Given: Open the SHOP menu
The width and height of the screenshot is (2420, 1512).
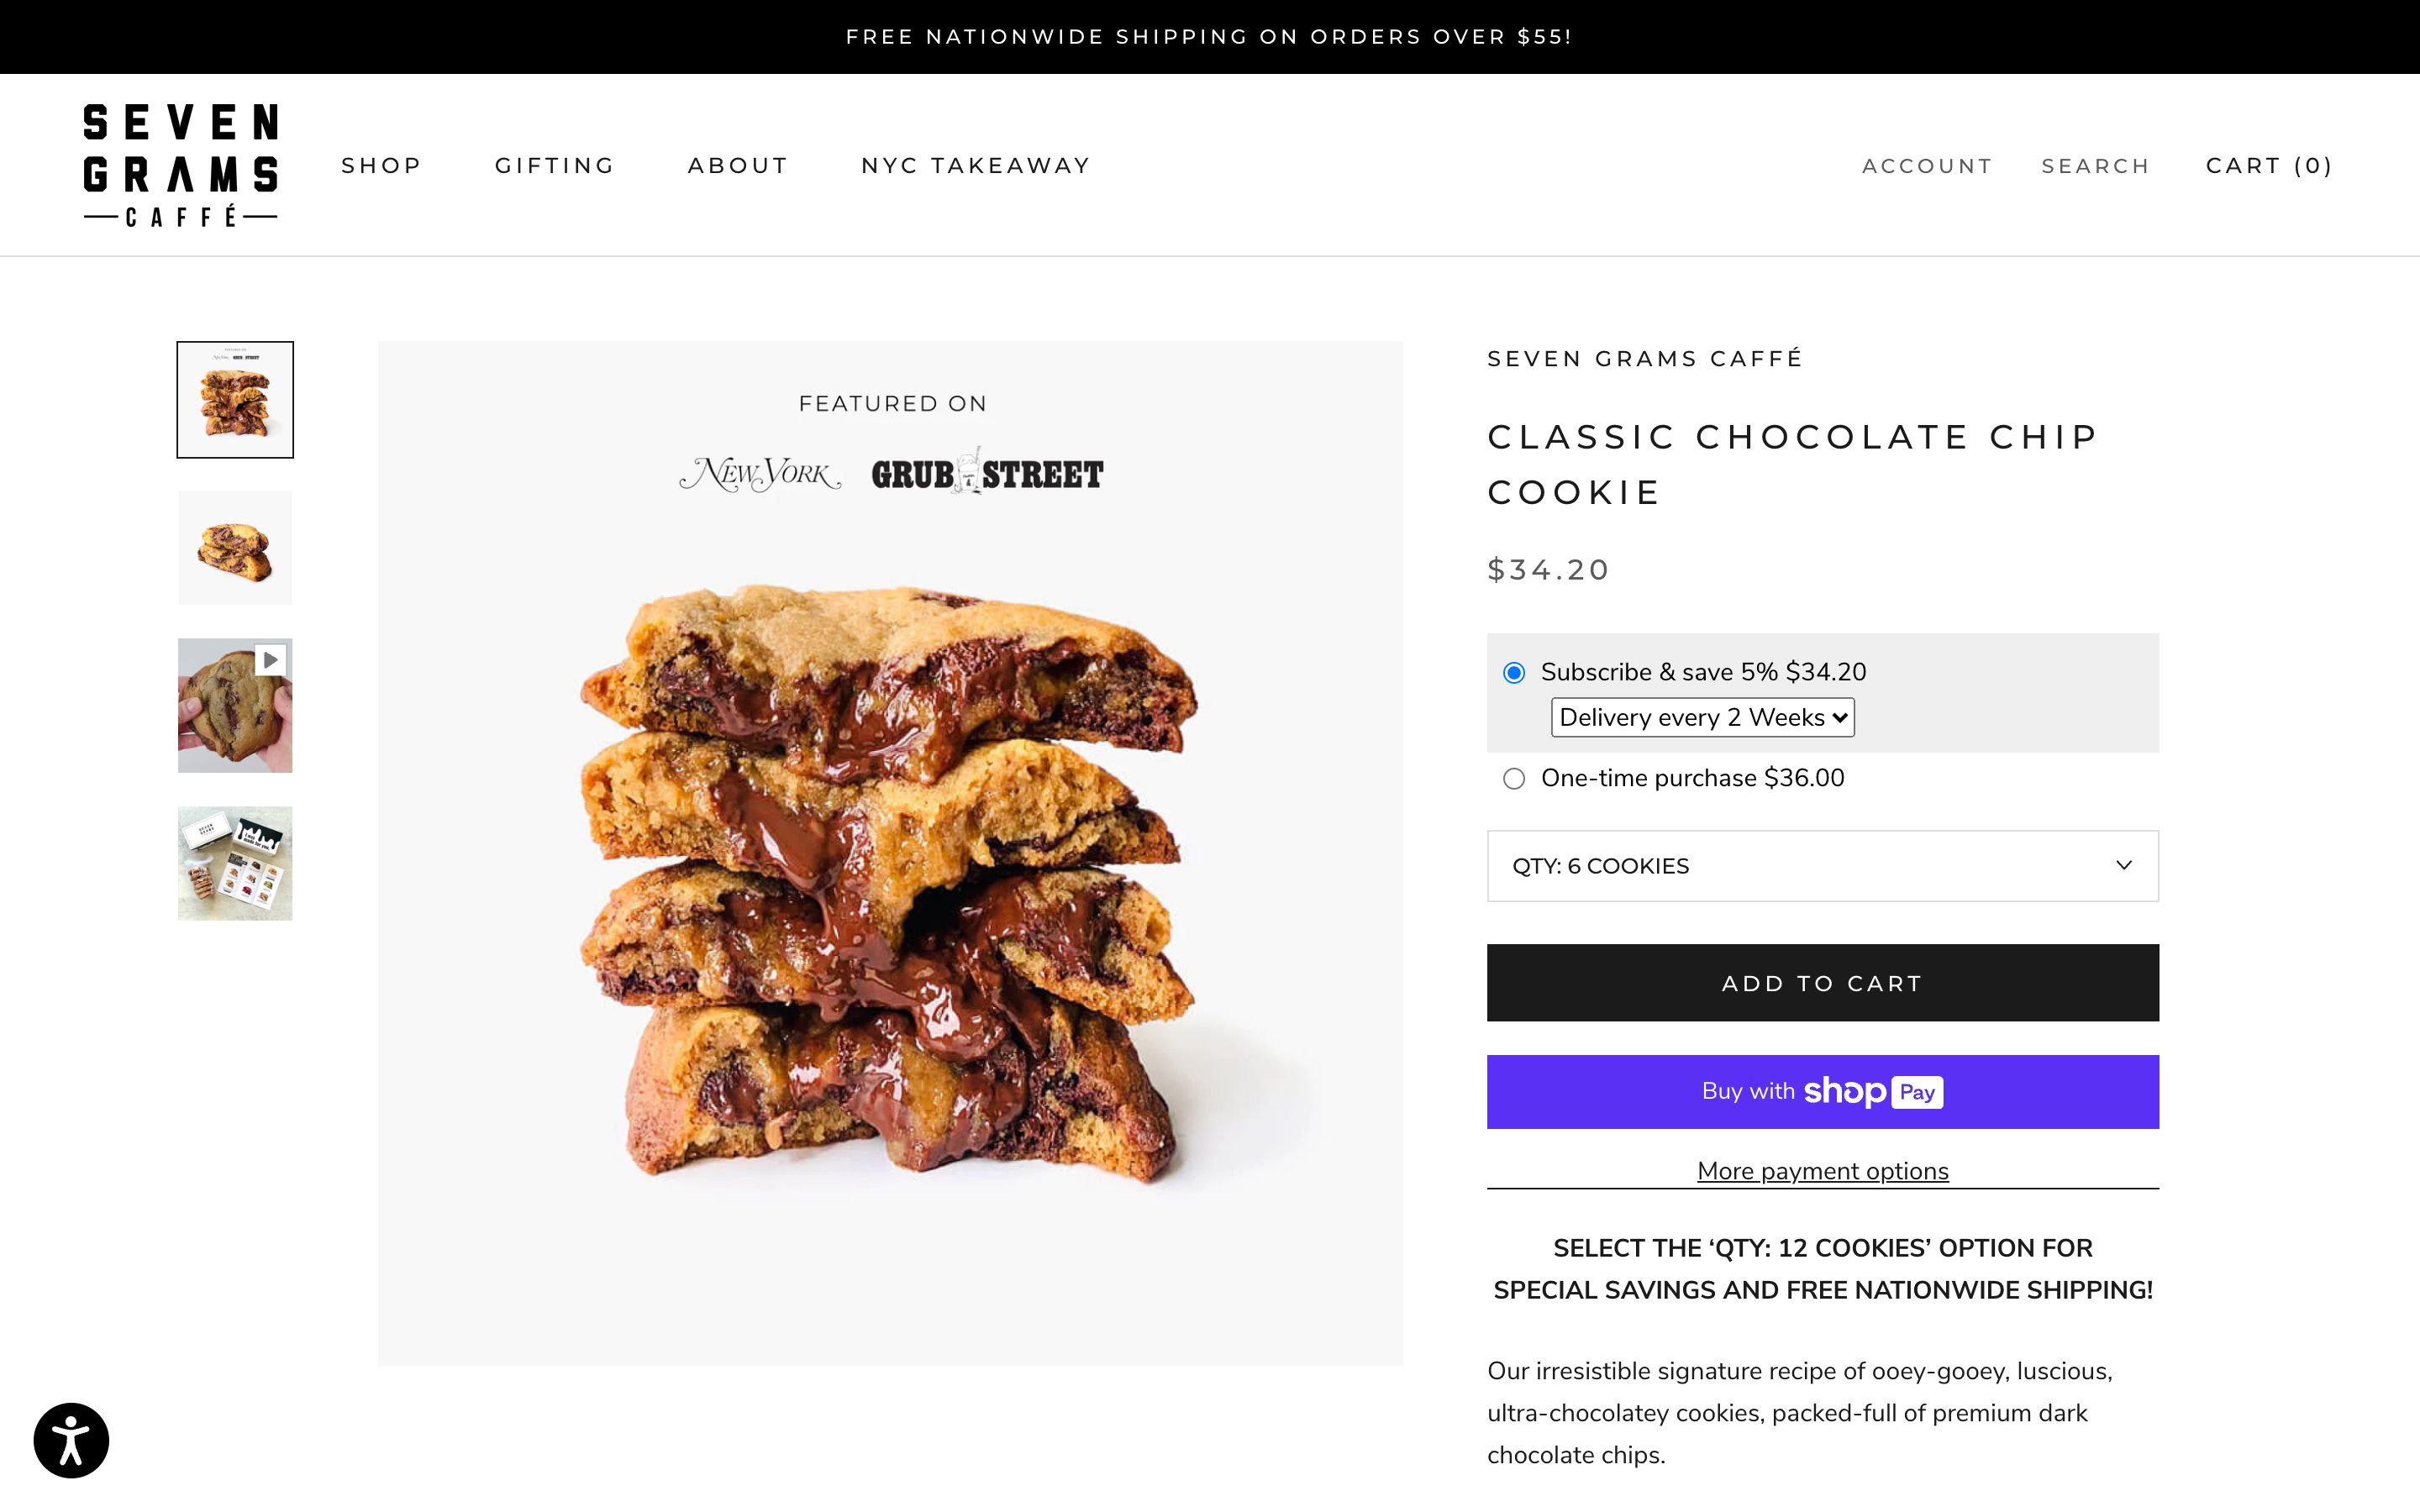Looking at the screenshot, I should 381,165.
